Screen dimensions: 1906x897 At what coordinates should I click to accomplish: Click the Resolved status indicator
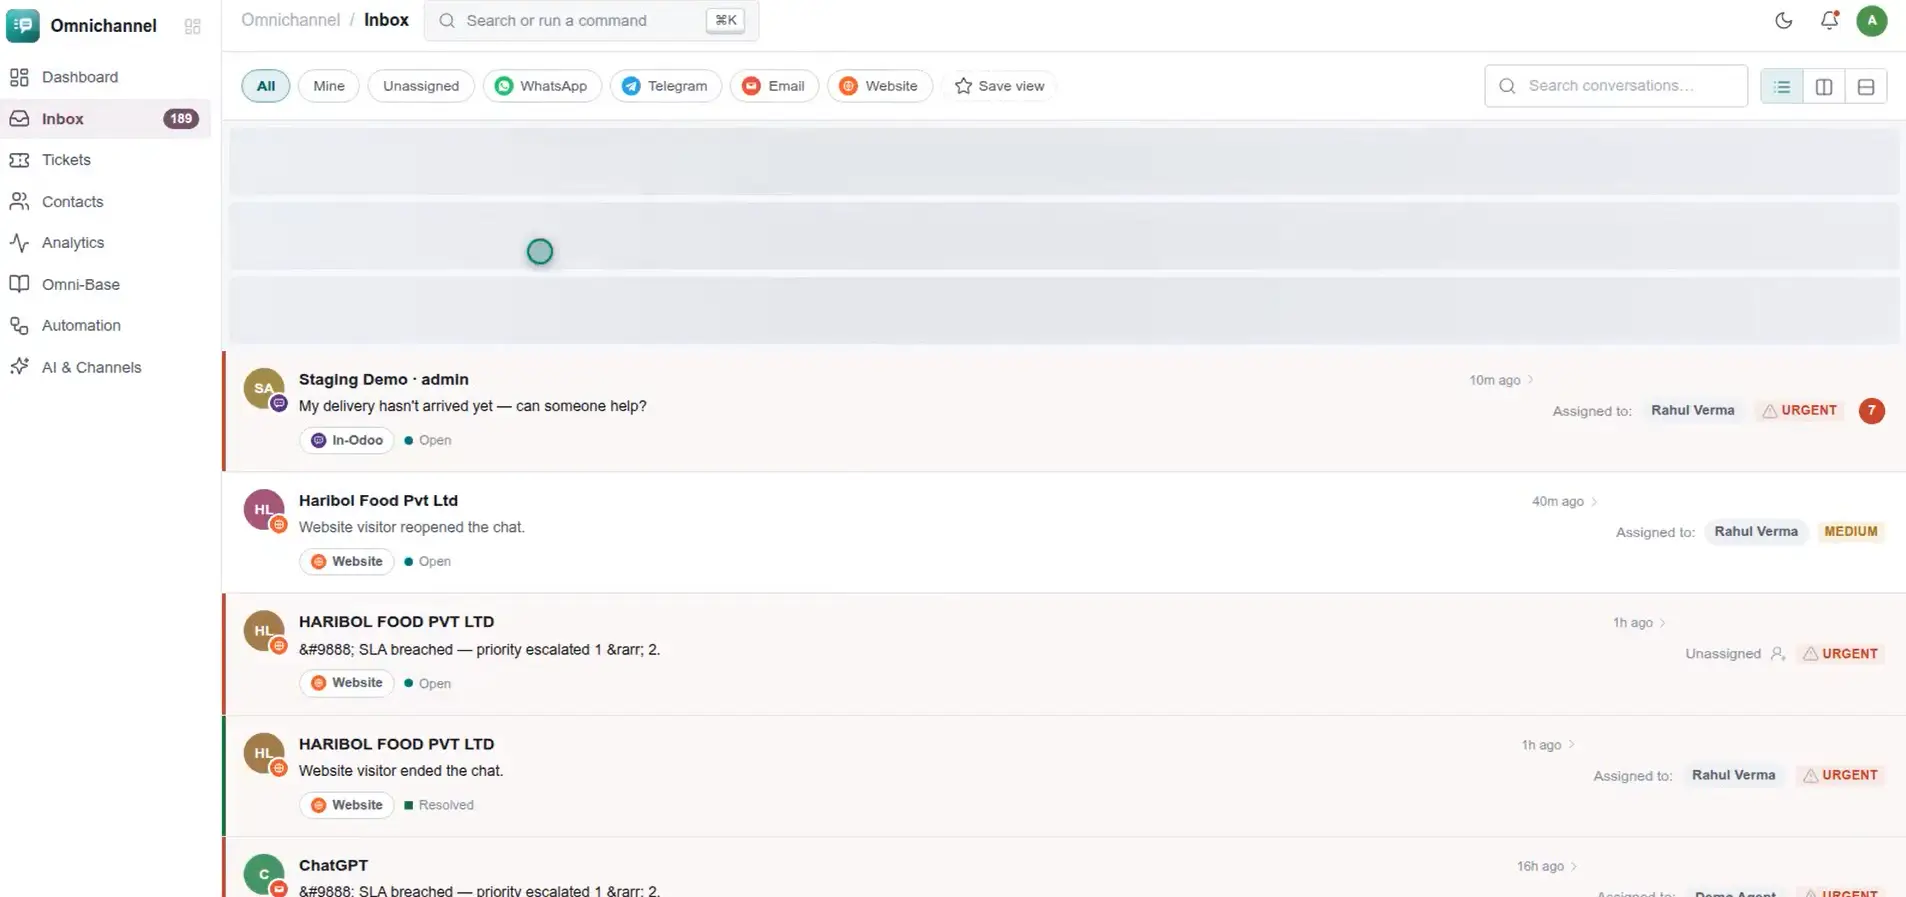click(x=439, y=805)
